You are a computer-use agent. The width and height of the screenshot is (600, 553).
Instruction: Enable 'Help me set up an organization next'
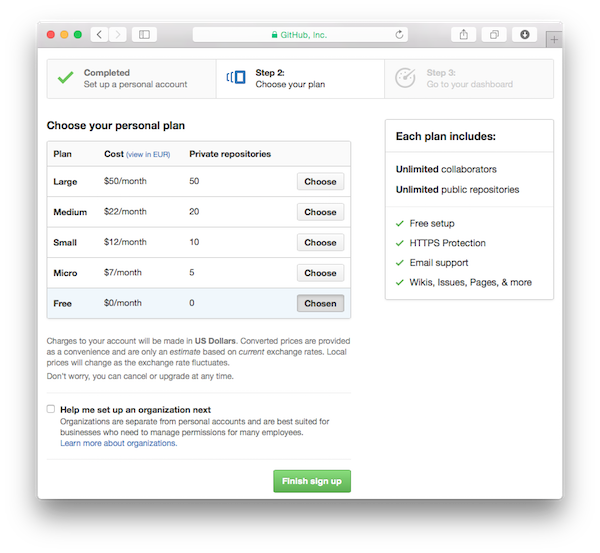click(x=51, y=409)
